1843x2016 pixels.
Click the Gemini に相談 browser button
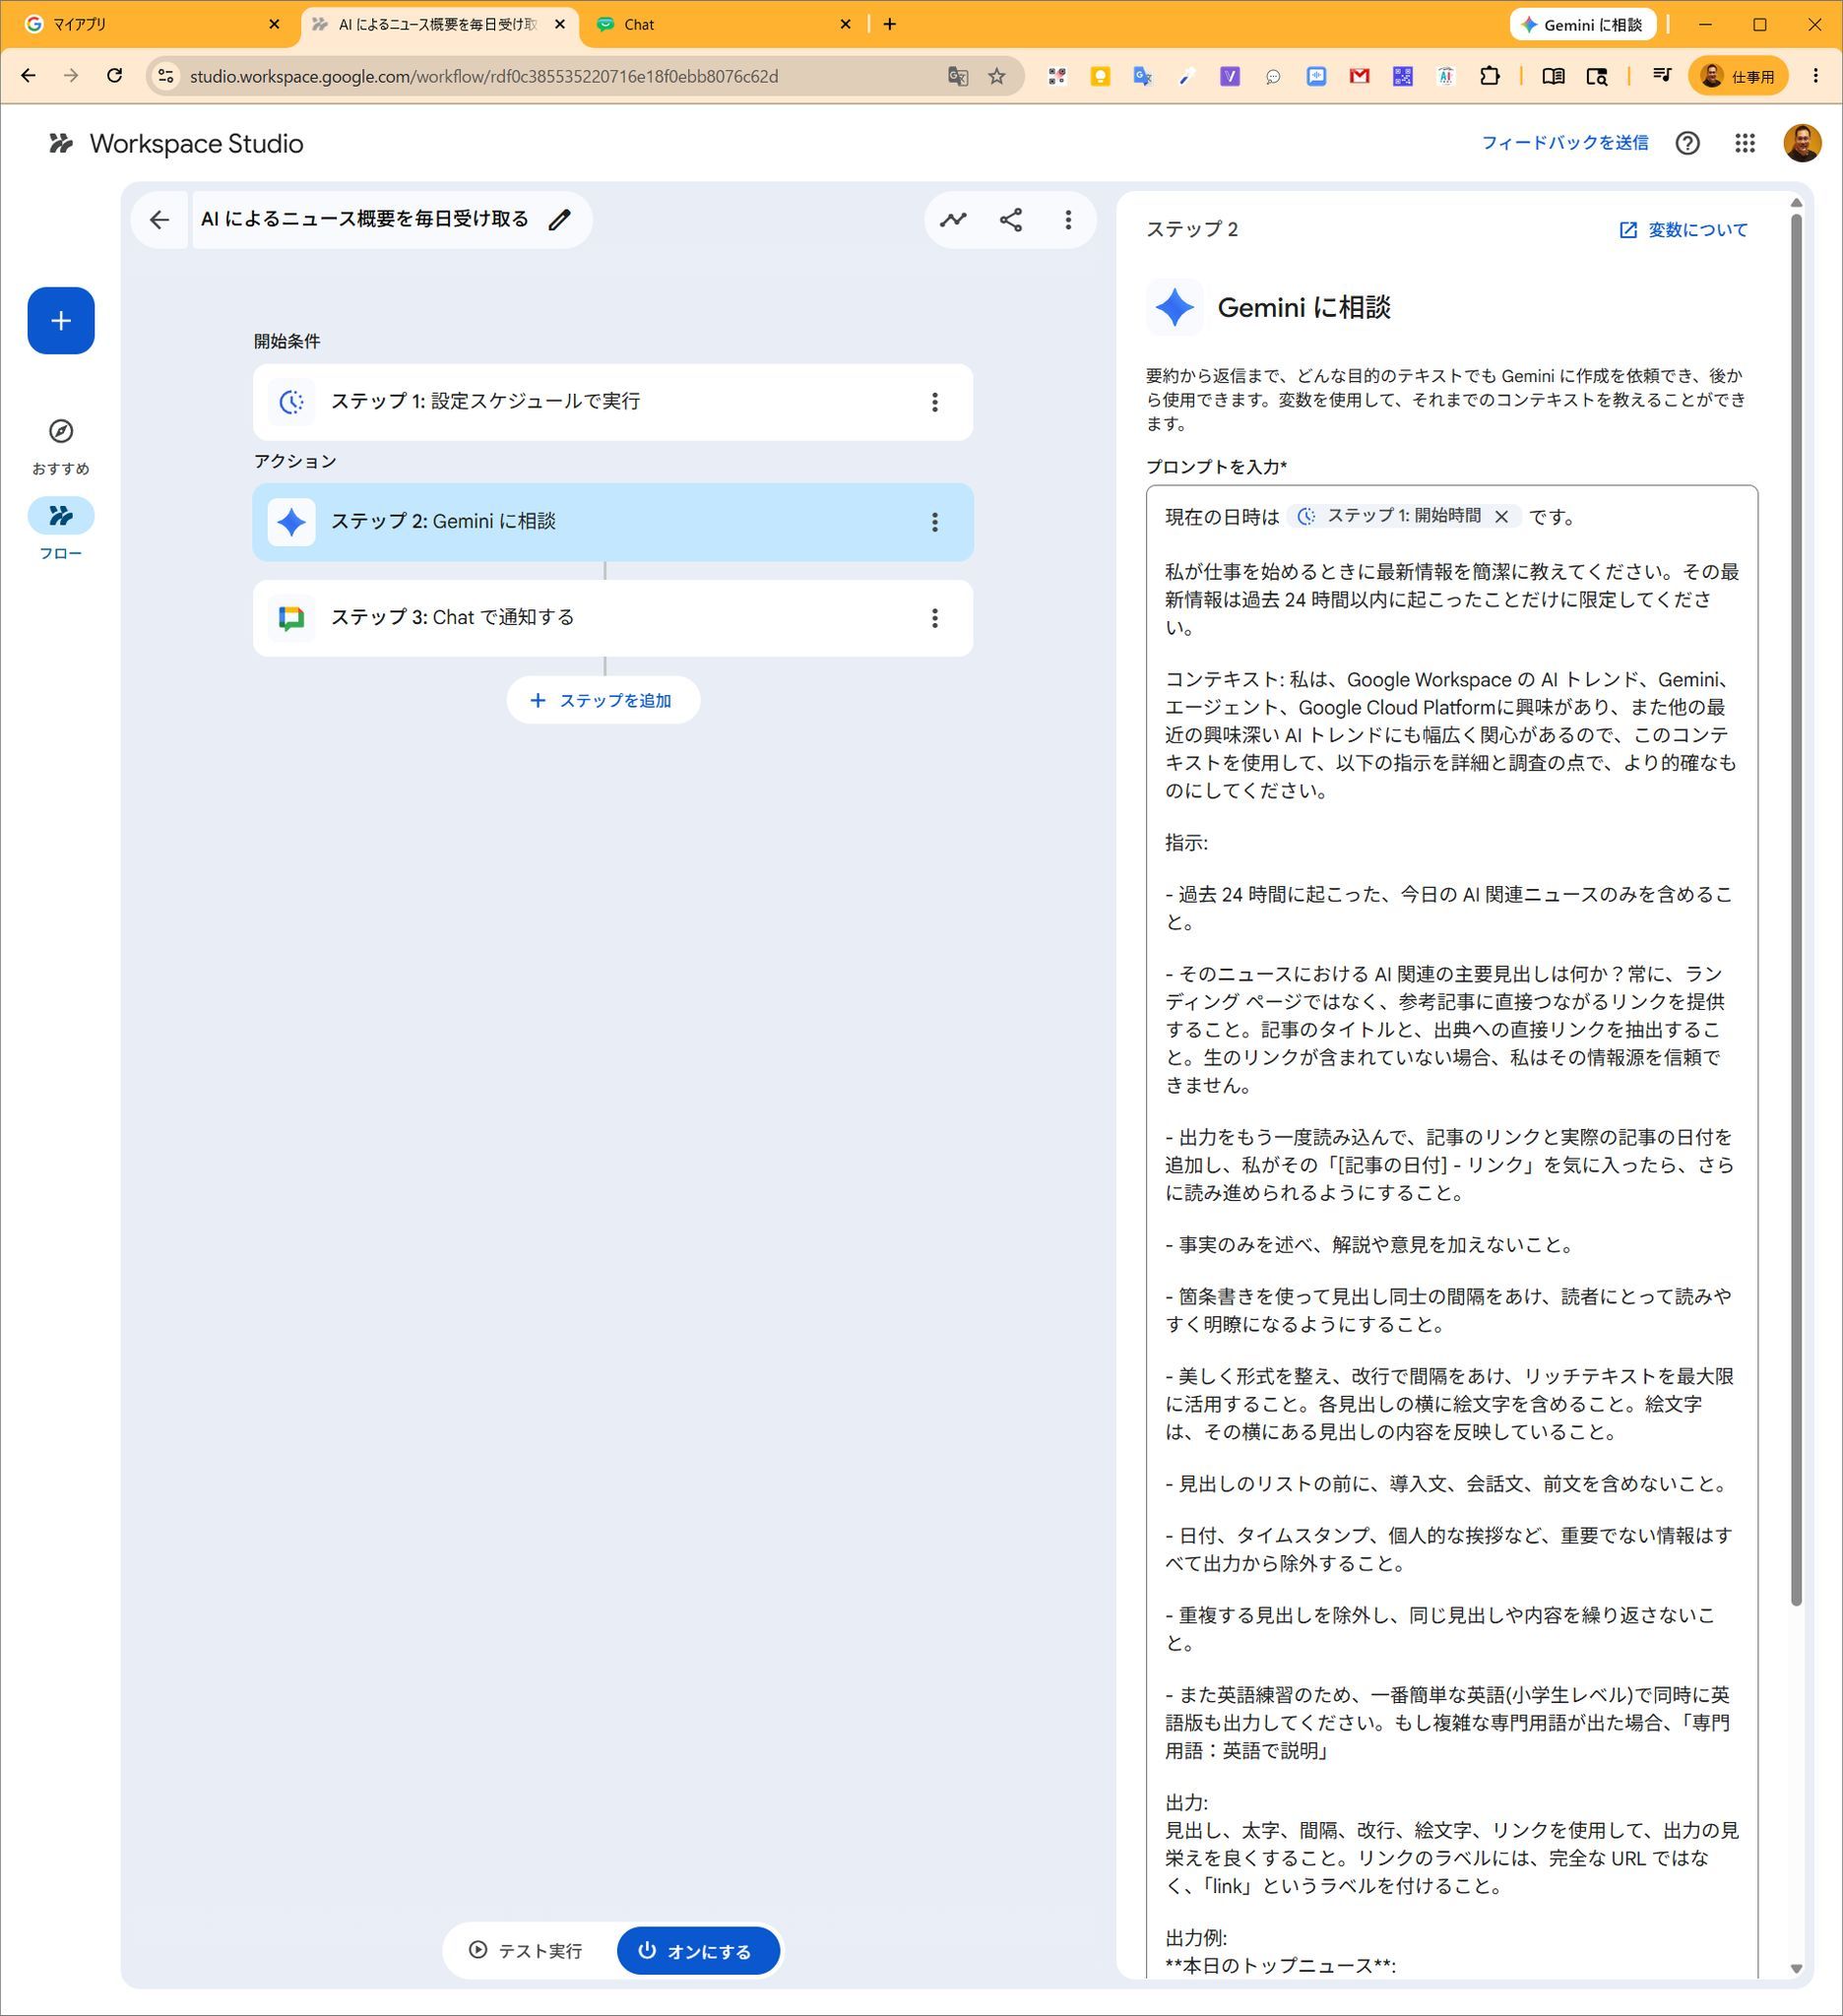pos(1582,25)
